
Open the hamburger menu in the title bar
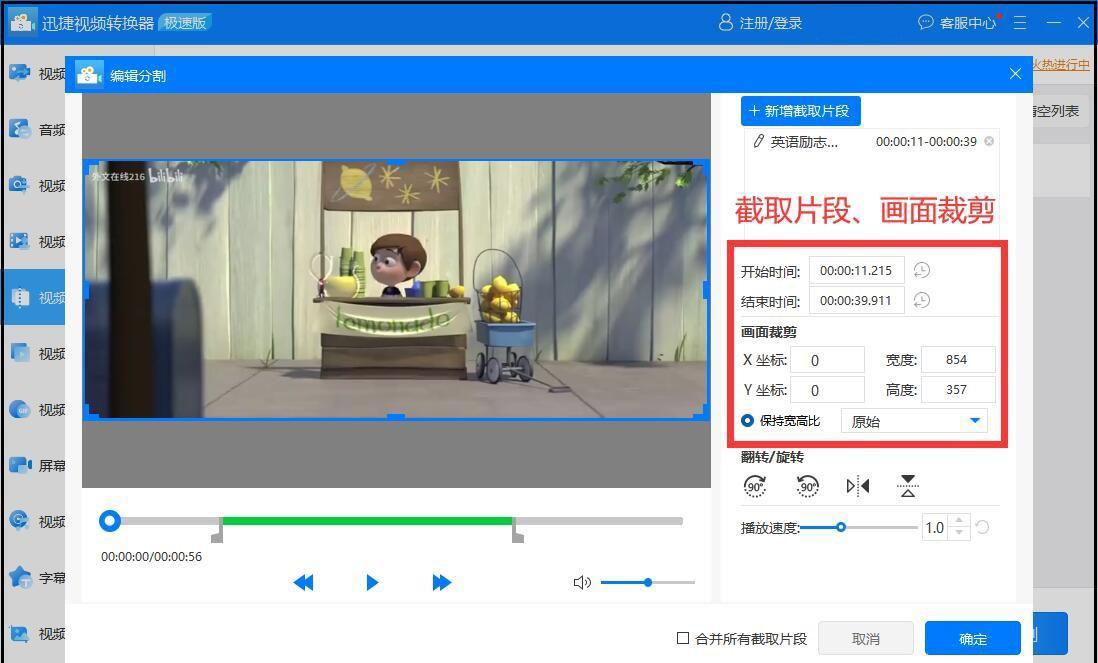(x=1020, y=23)
